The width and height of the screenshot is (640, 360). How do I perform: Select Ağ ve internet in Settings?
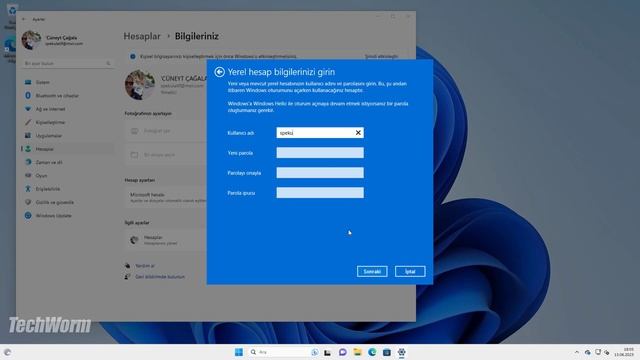(67, 109)
